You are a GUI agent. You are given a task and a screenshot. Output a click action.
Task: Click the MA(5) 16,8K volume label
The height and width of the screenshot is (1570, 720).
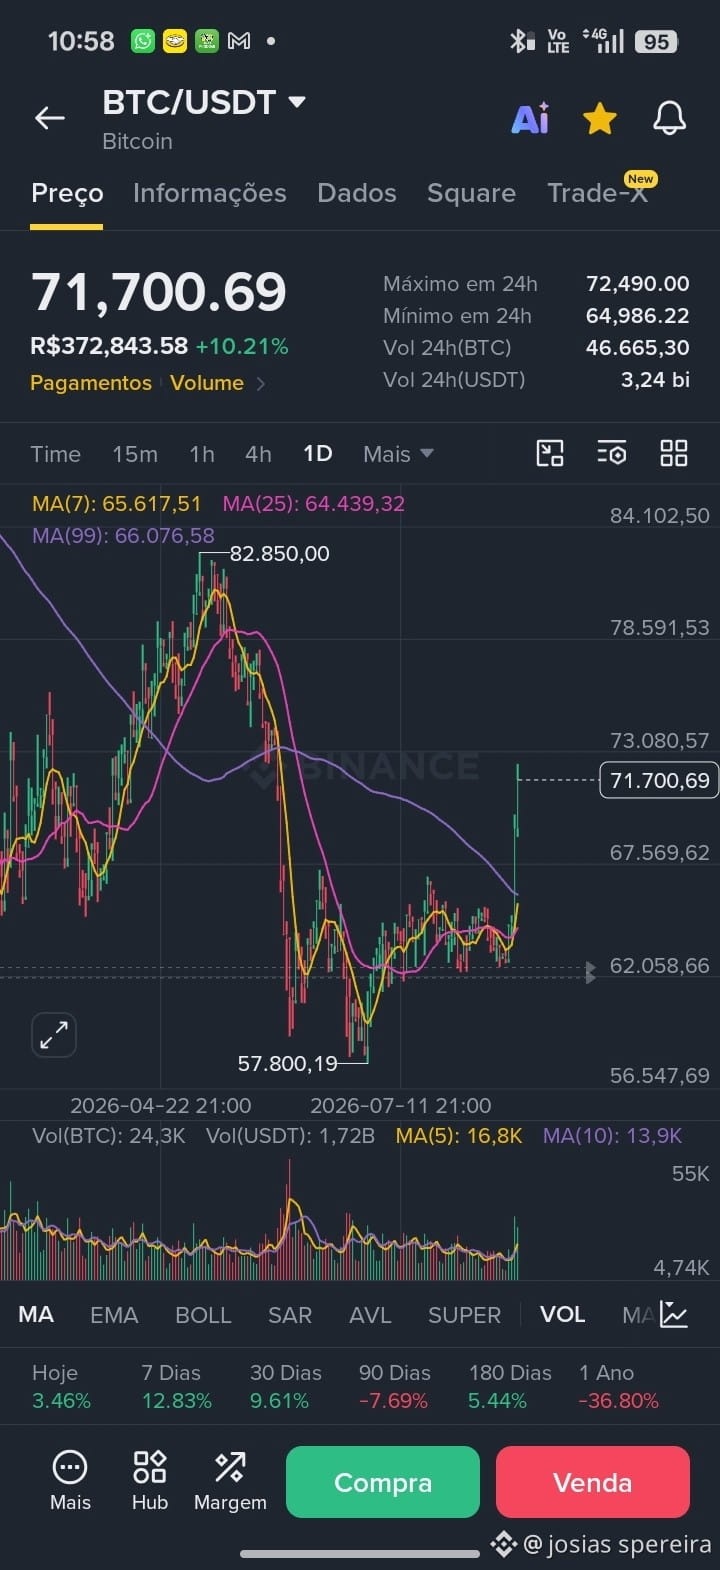click(459, 1136)
